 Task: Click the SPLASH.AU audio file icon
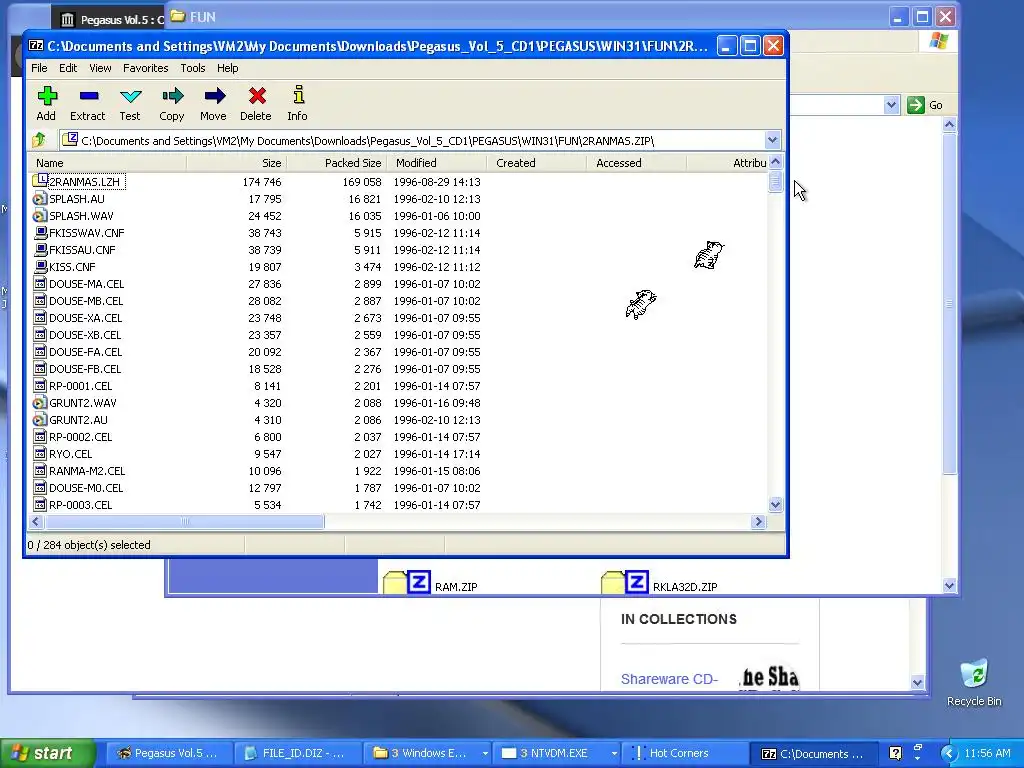point(40,199)
